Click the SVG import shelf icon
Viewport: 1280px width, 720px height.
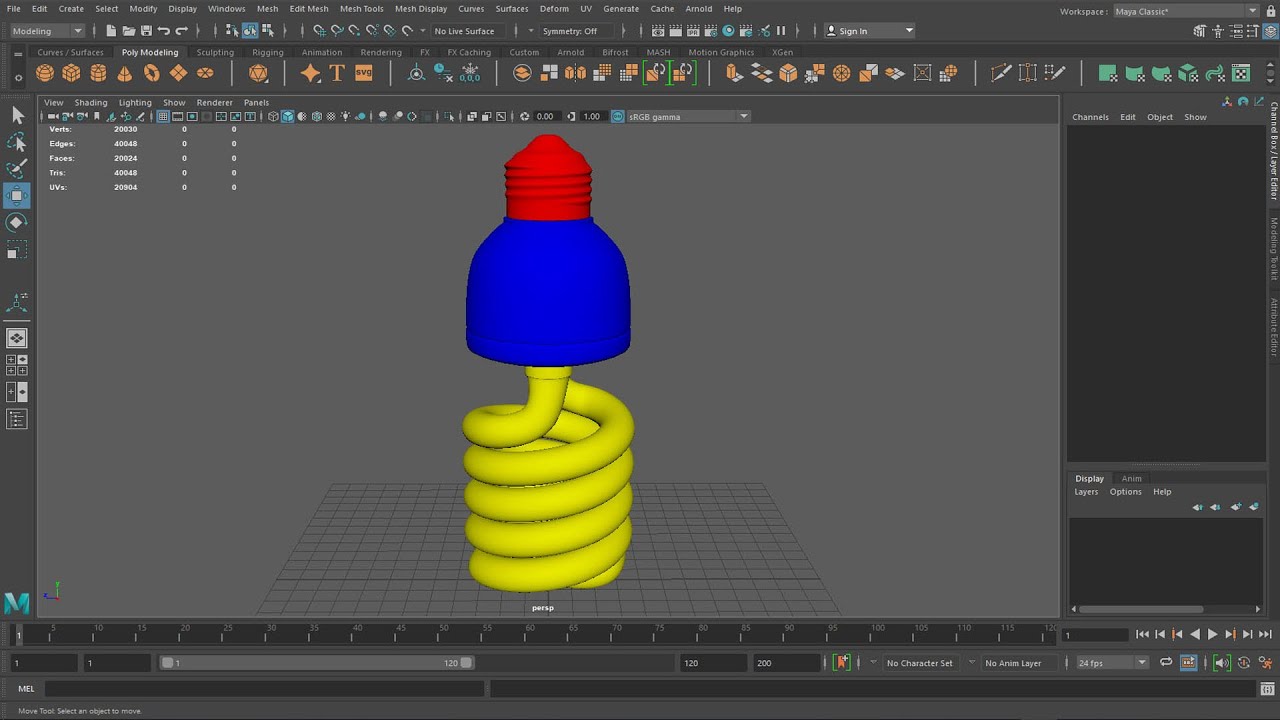pyautogui.click(x=363, y=73)
